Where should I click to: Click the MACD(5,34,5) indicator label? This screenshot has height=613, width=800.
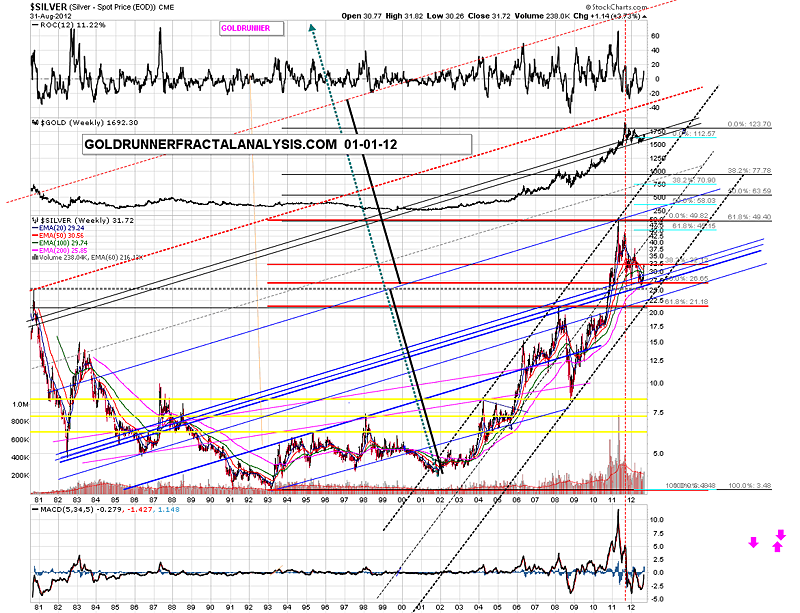[106, 509]
